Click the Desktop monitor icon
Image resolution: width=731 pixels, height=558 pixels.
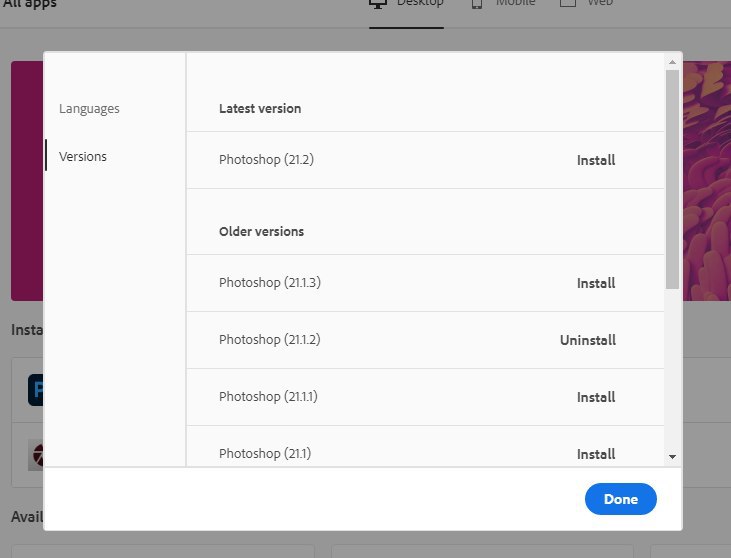tap(378, 4)
